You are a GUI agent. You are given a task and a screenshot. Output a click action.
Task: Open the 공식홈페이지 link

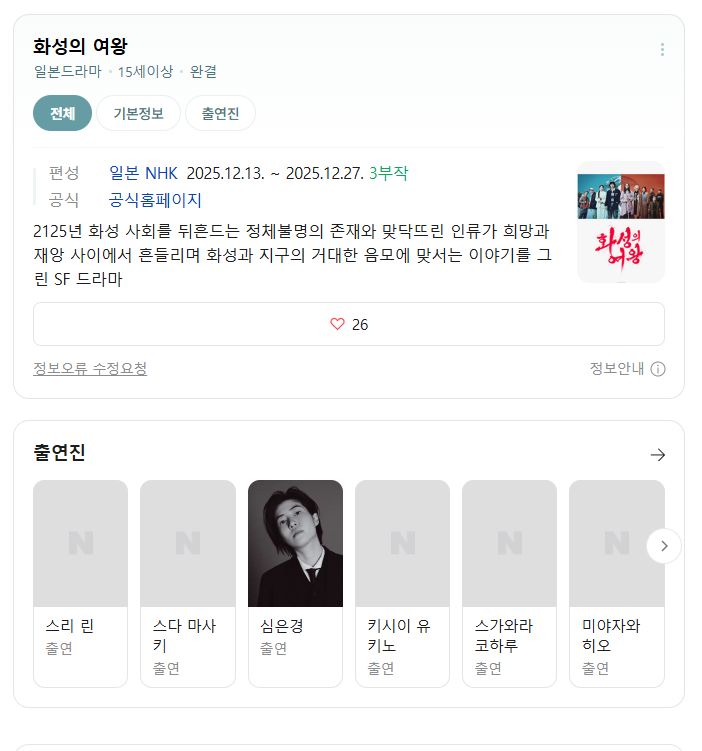tap(155, 200)
